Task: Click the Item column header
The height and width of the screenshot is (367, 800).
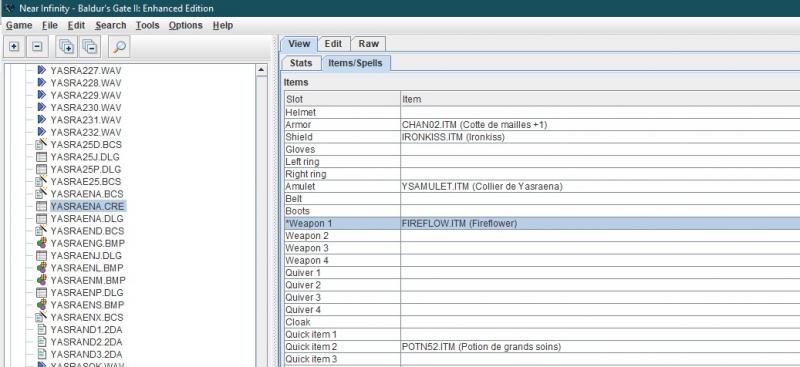Action: click(x=601, y=99)
